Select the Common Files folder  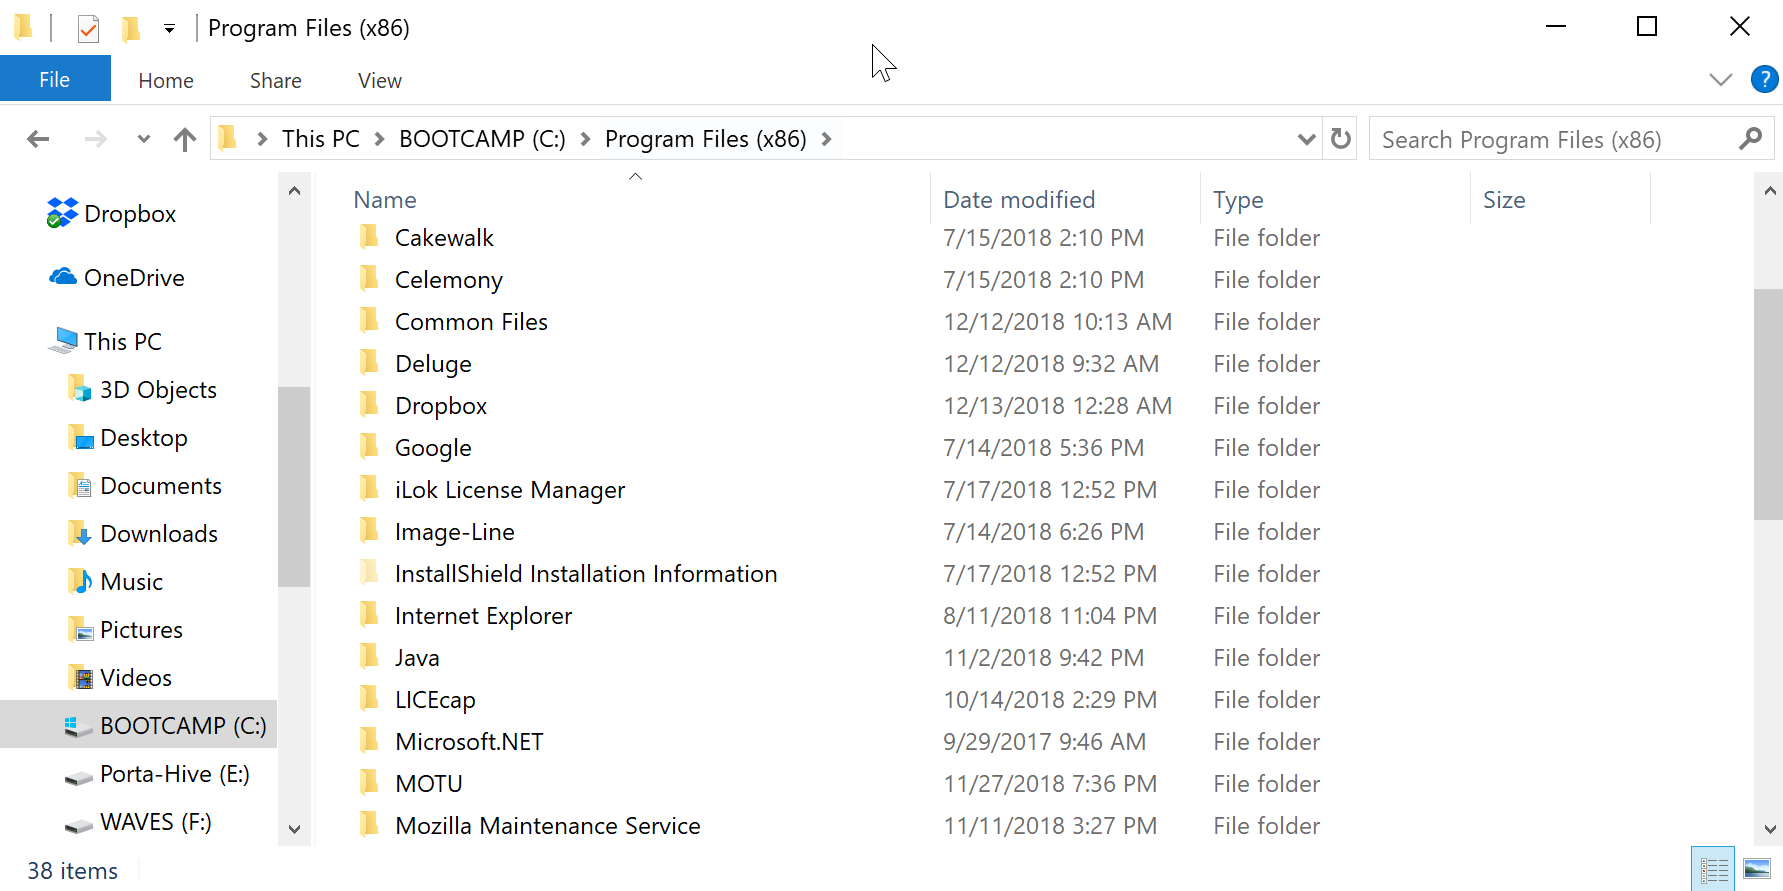pyautogui.click(x=471, y=322)
